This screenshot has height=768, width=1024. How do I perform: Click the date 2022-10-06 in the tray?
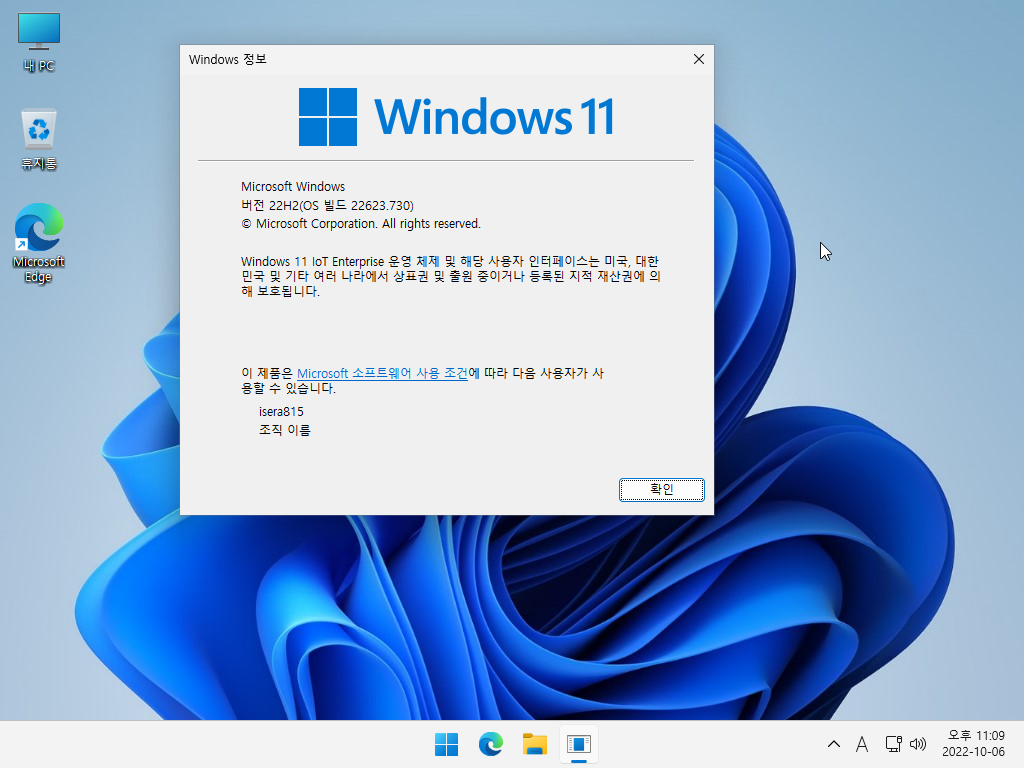[973, 752]
